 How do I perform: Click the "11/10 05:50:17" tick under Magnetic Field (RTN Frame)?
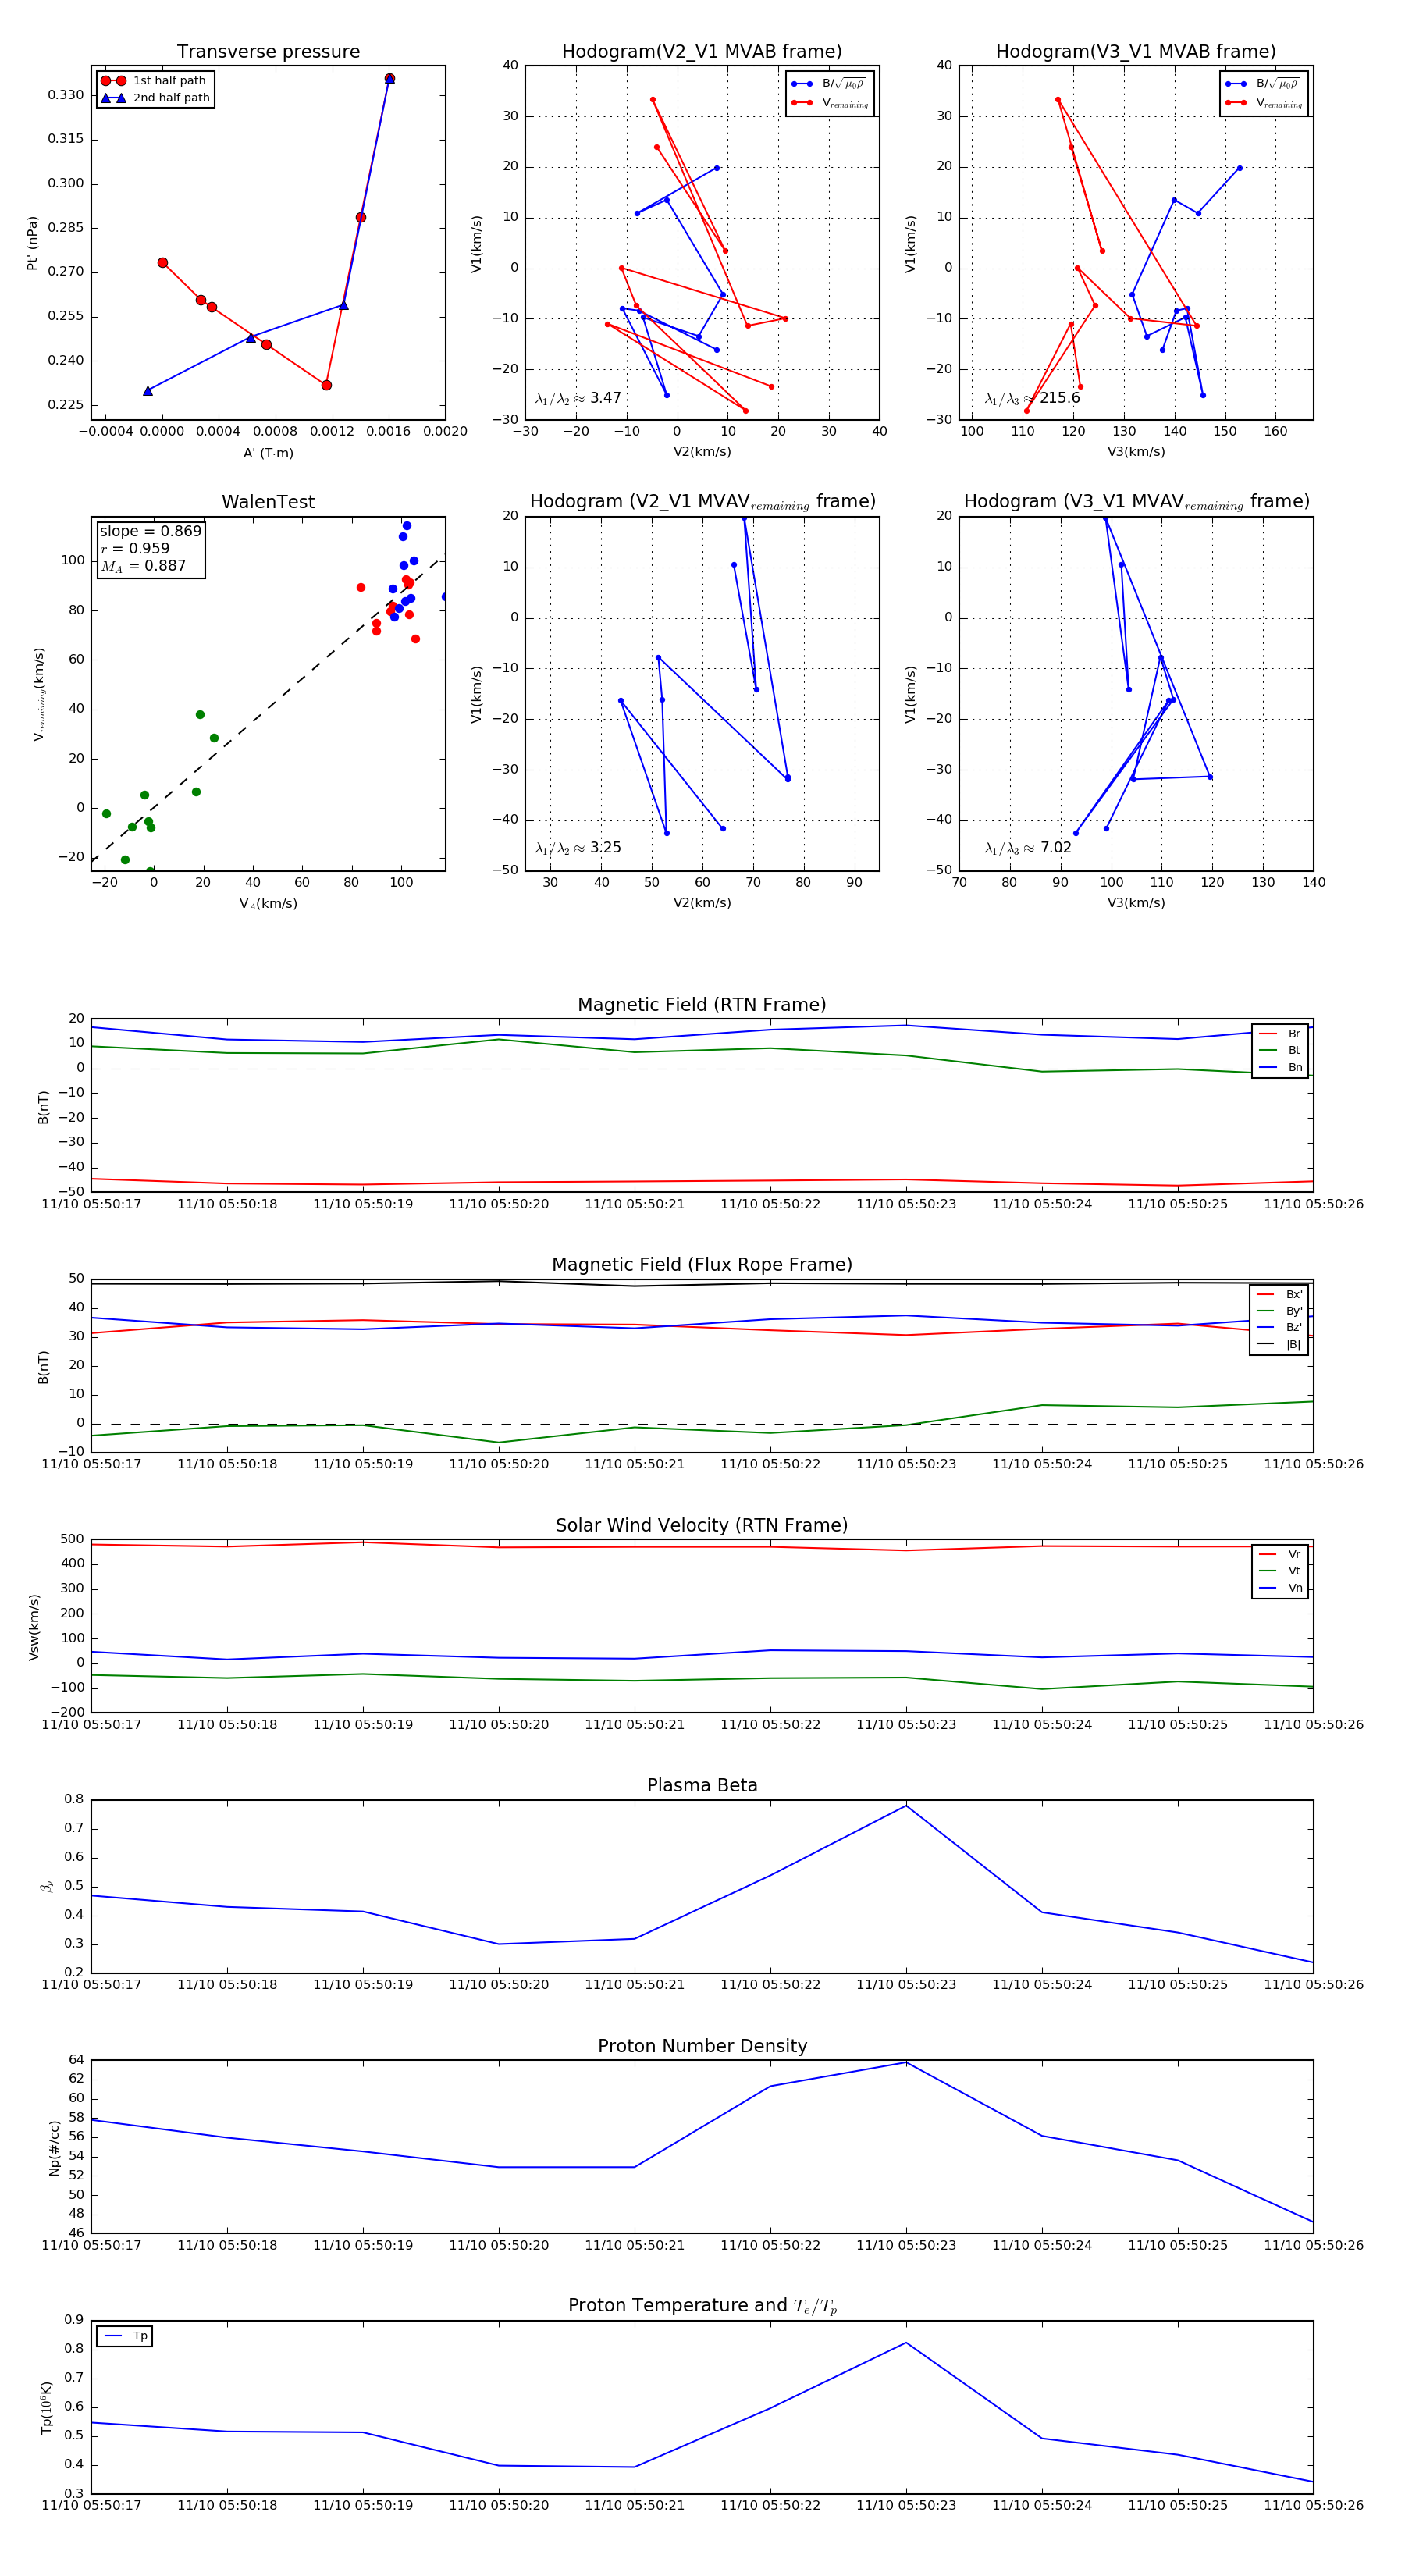91,1204
